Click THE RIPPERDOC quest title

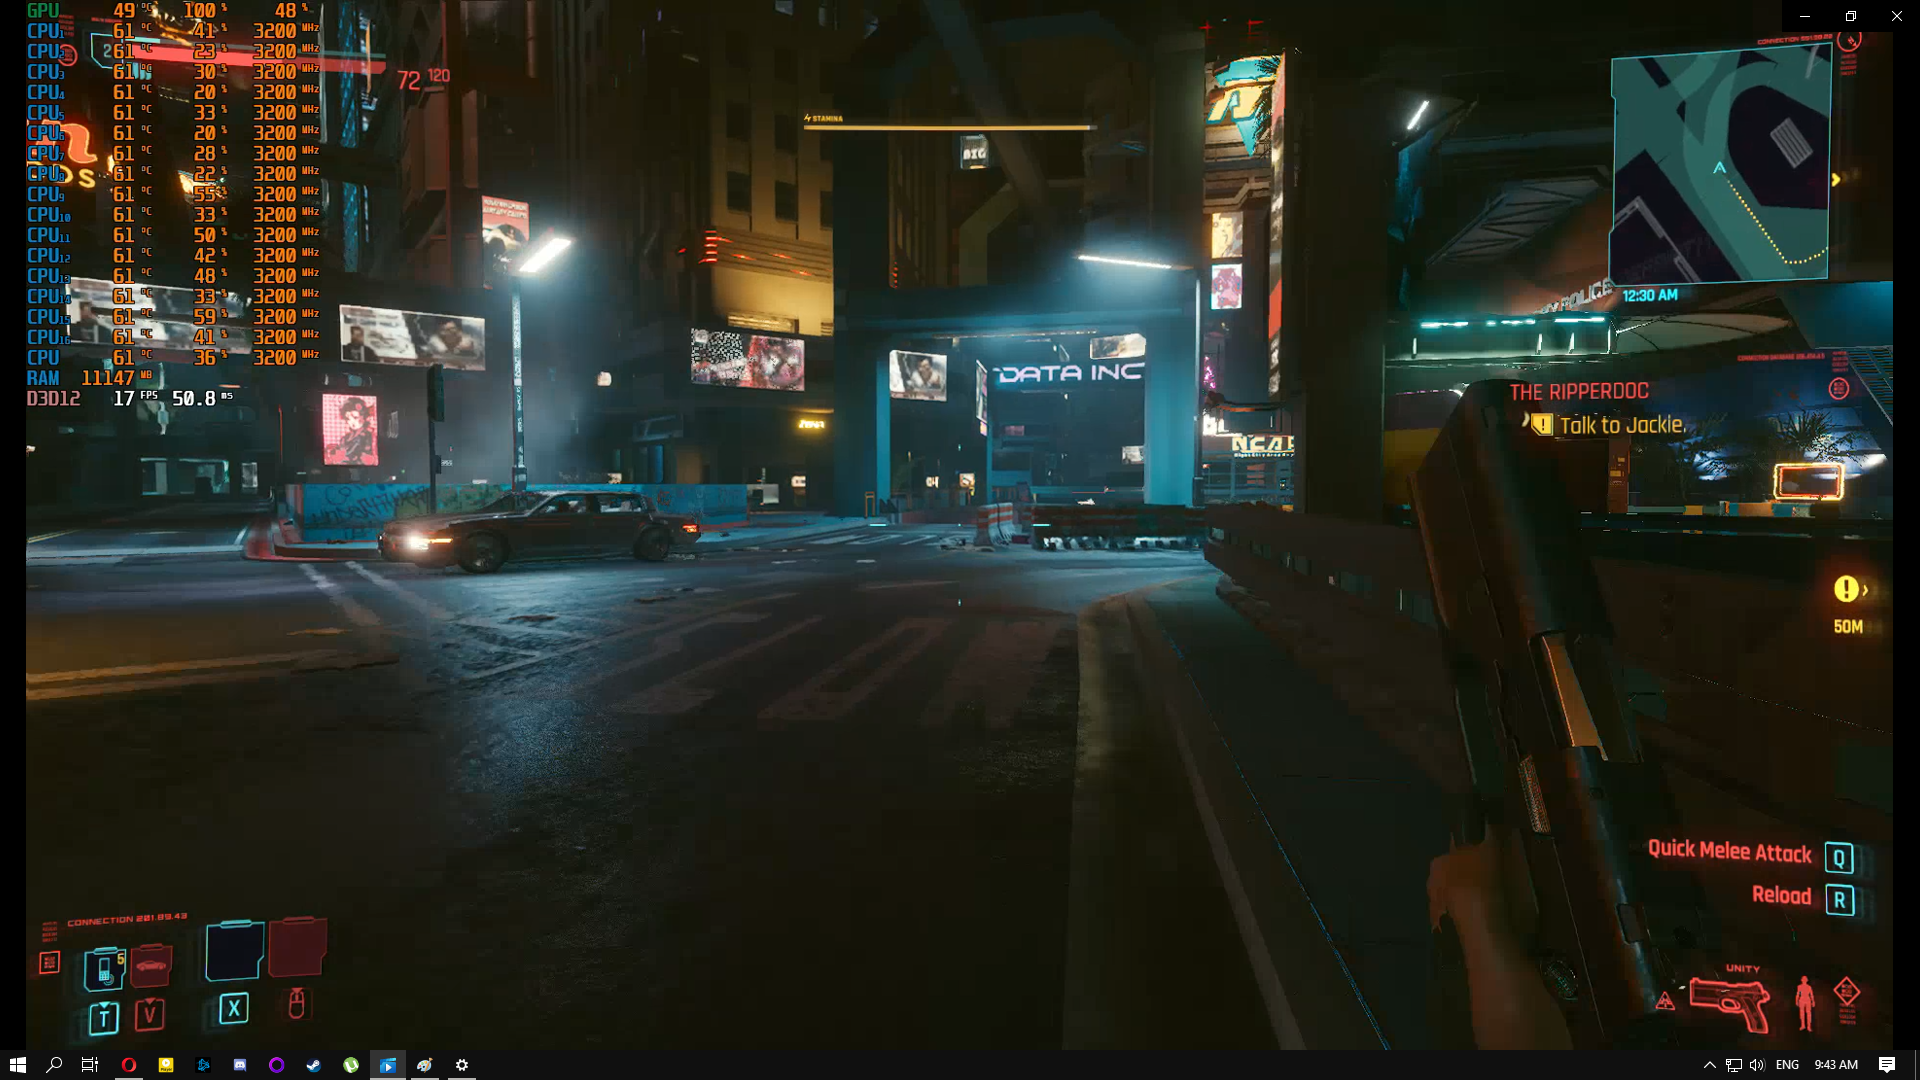[1579, 392]
